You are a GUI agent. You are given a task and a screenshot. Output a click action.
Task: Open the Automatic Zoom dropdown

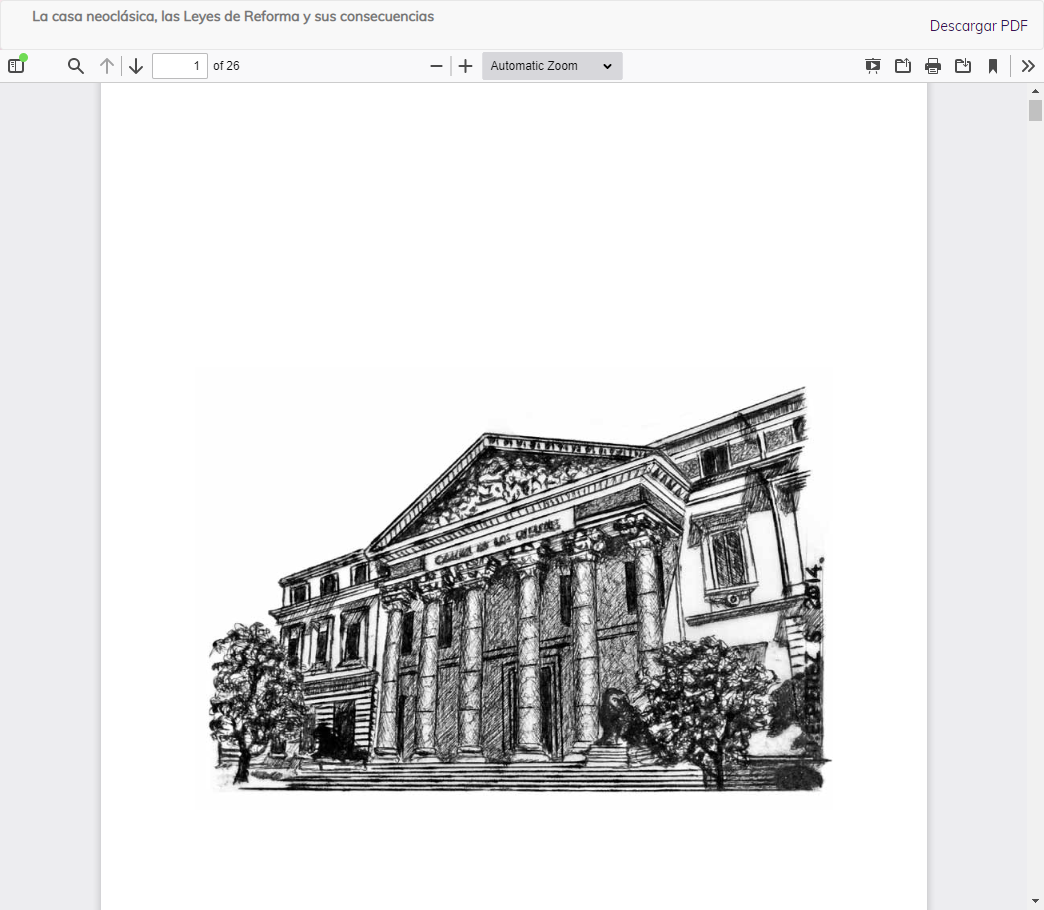coord(552,66)
